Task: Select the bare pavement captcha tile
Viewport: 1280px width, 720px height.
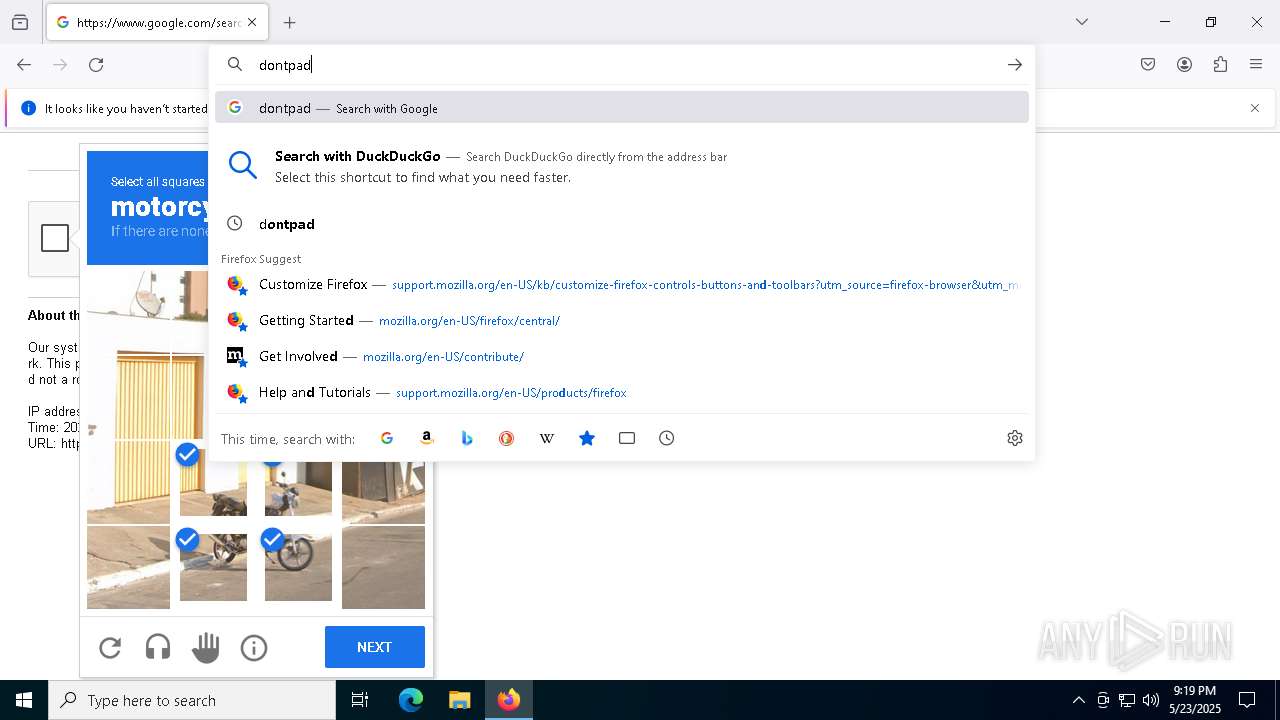Action: click(383, 567)
